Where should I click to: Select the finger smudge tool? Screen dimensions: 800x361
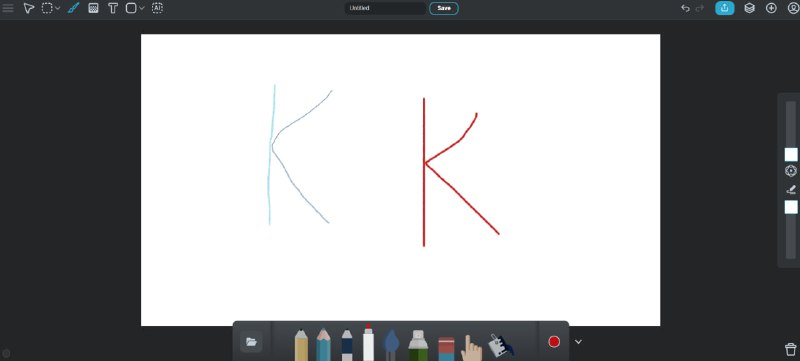pos(471,348)
